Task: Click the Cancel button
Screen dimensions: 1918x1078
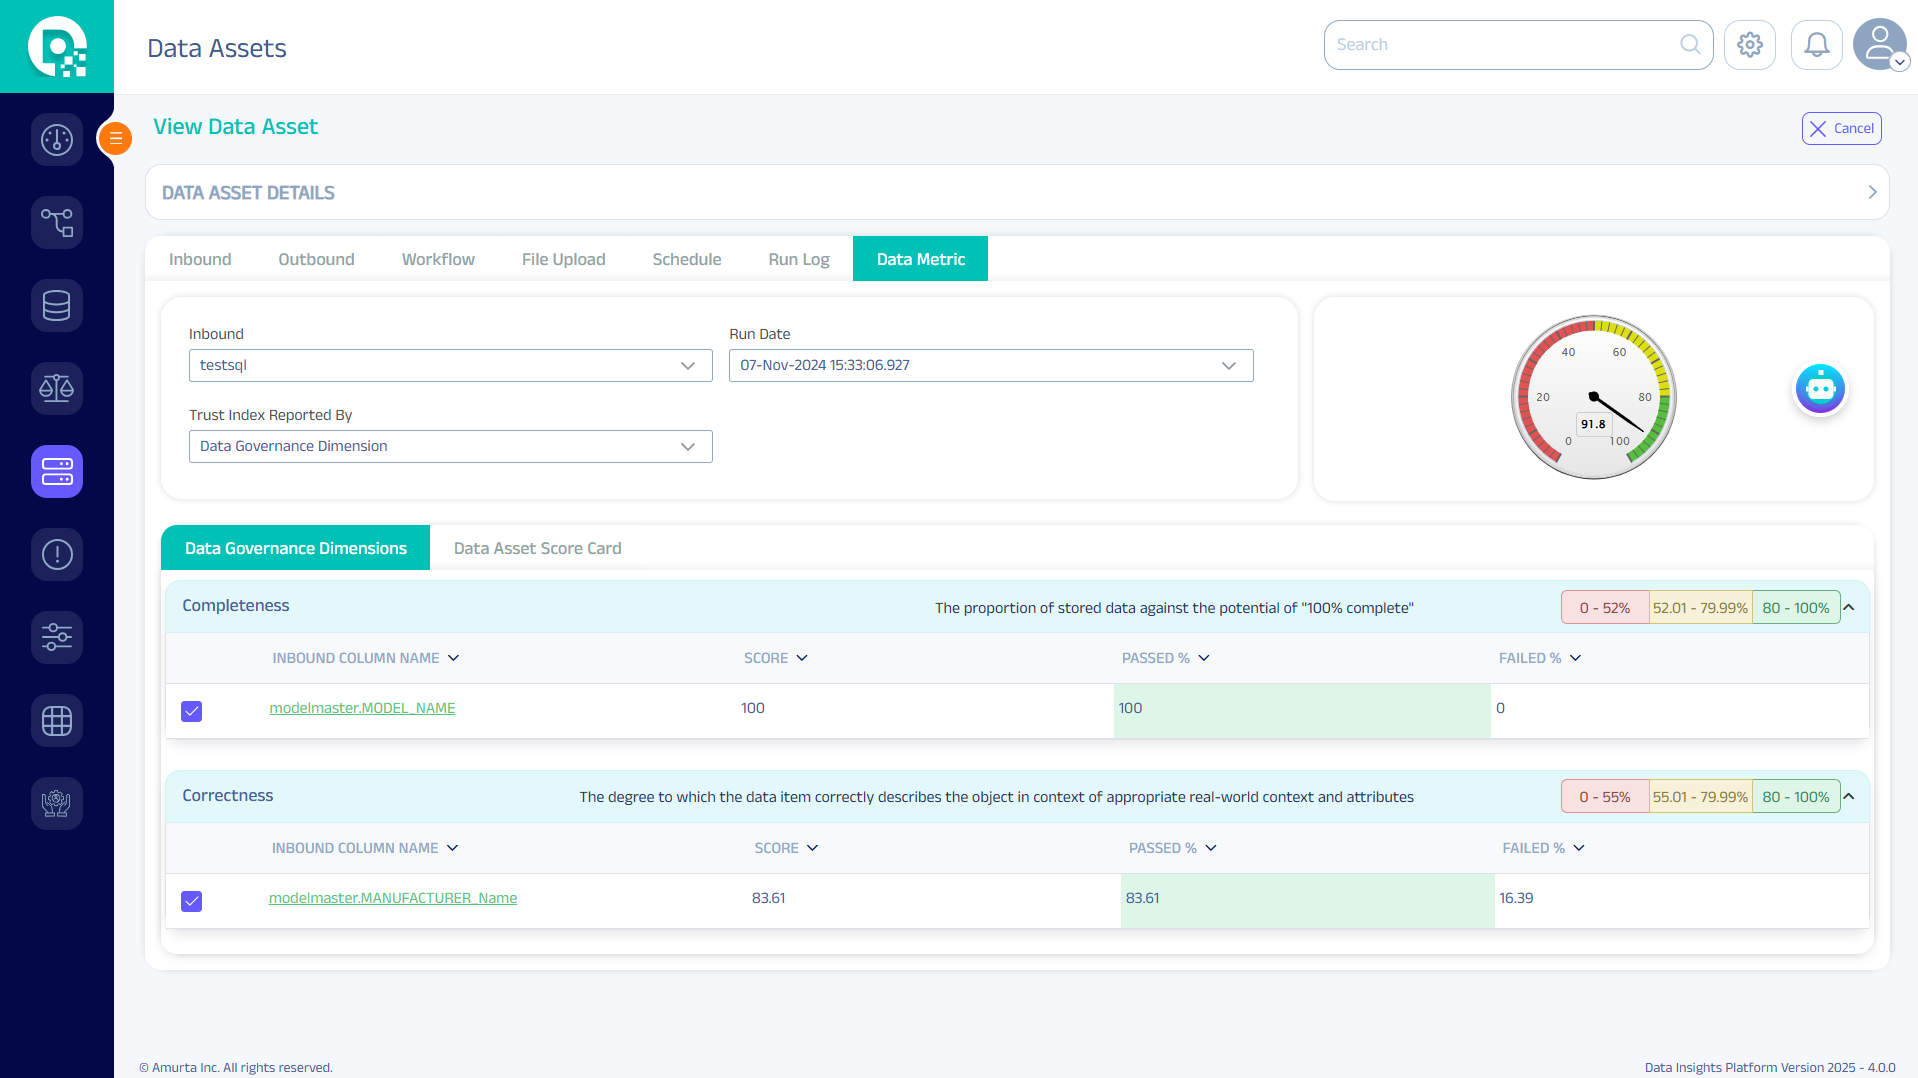Action: [x=1841, y=128]
